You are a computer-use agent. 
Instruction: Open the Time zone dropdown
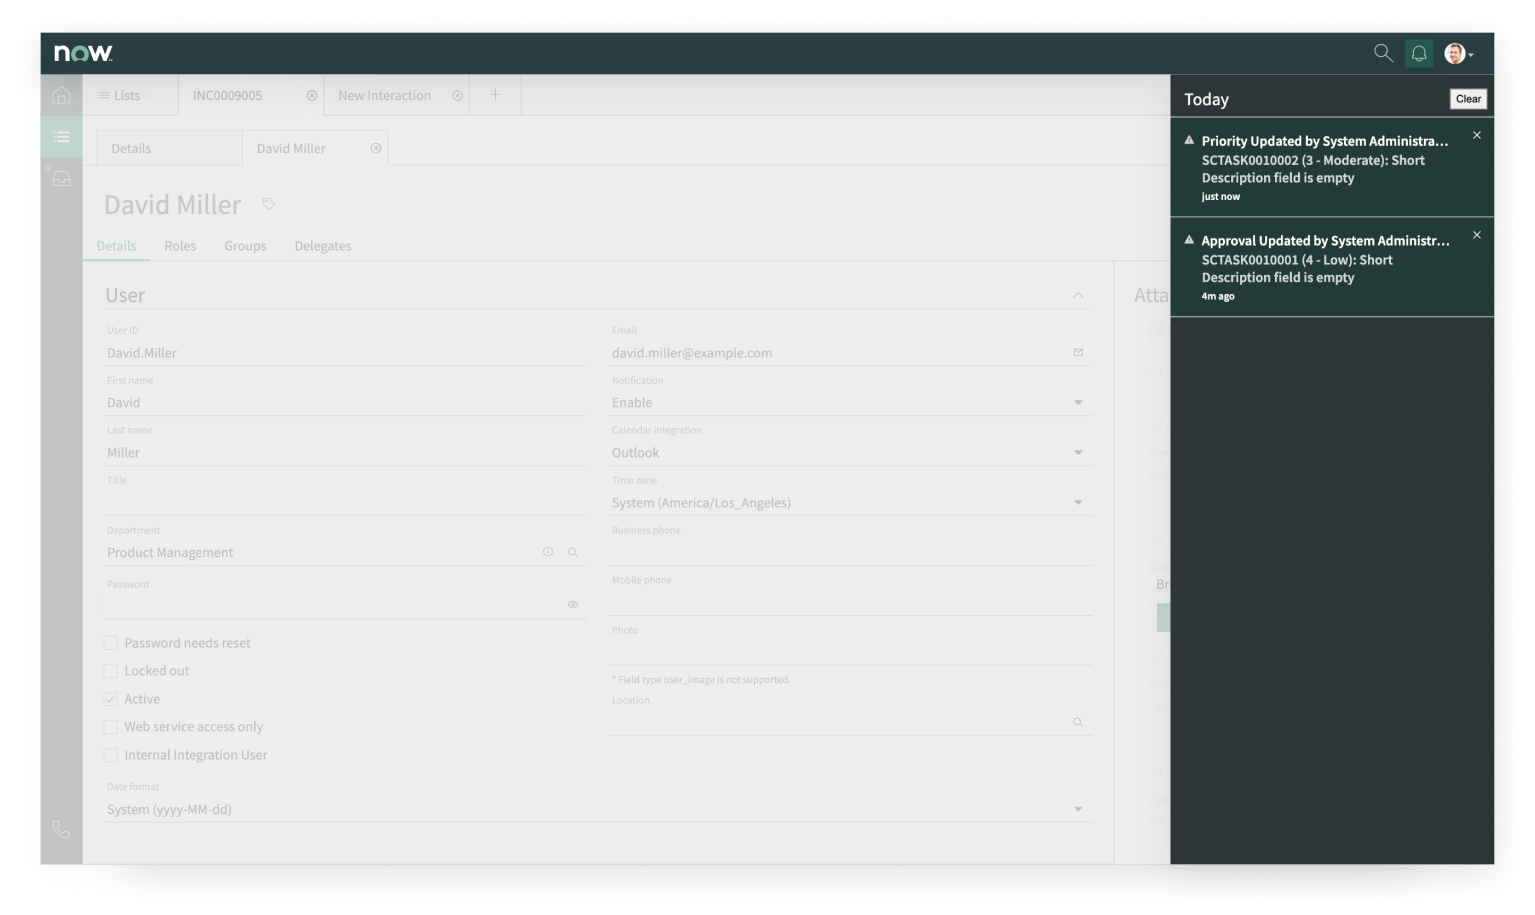pyautogui.click(x=850, y=503)
